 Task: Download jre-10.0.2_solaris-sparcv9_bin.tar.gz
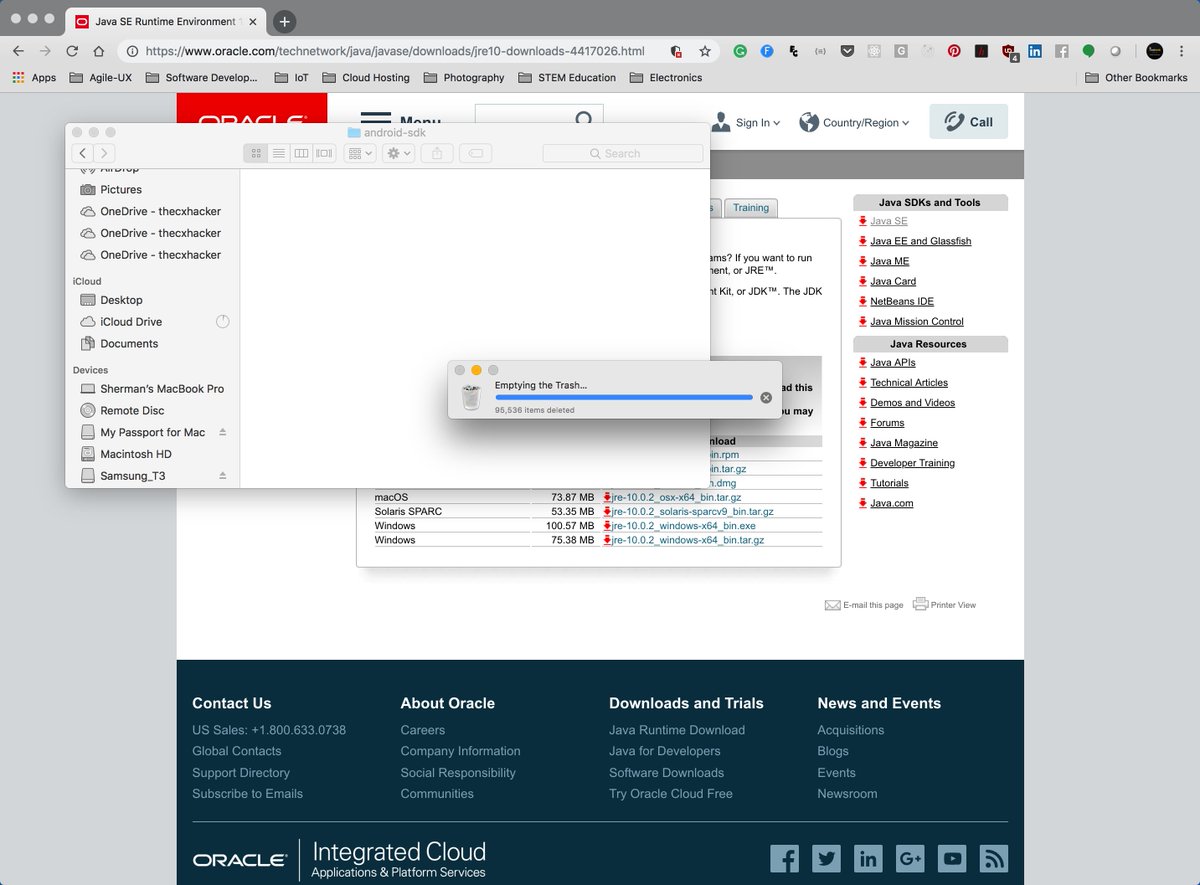coord(692,511)
